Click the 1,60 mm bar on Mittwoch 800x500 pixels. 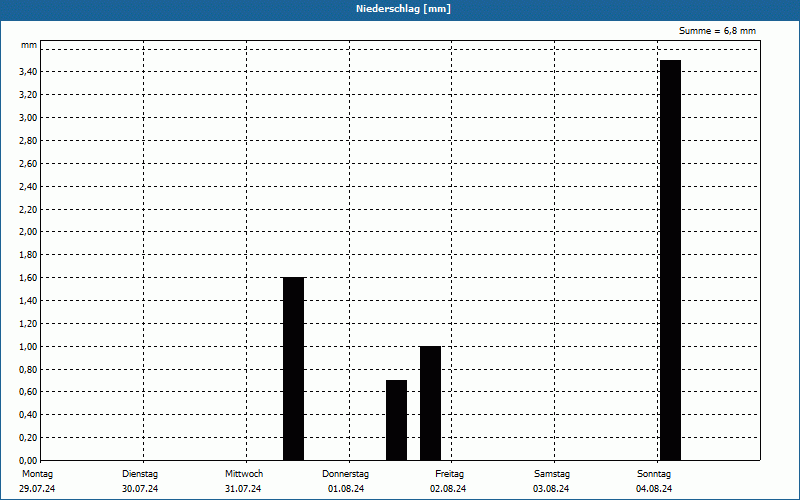[293, 369]
